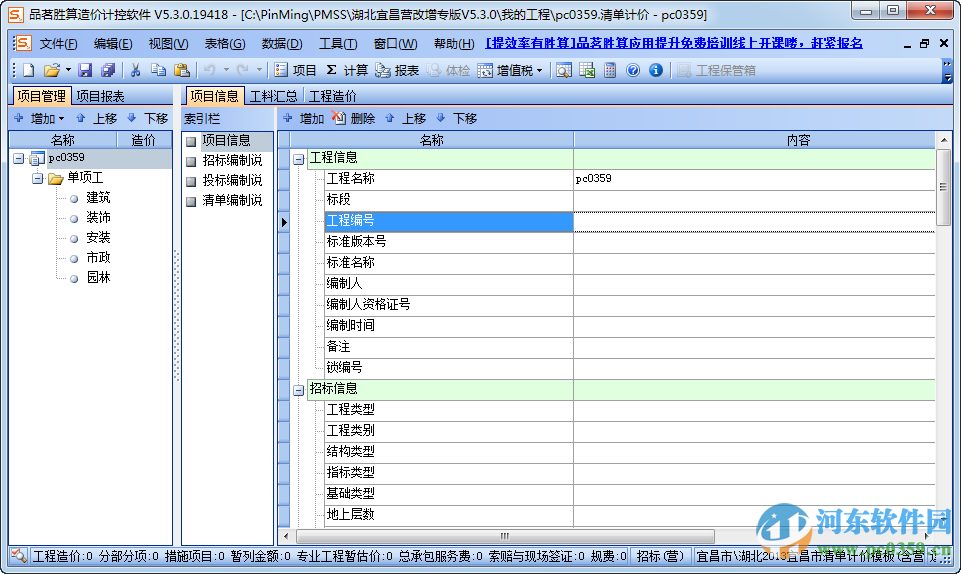Click the status bar icon at bottom left
Viewport: 961px width, 574px height.
[18, 556]
